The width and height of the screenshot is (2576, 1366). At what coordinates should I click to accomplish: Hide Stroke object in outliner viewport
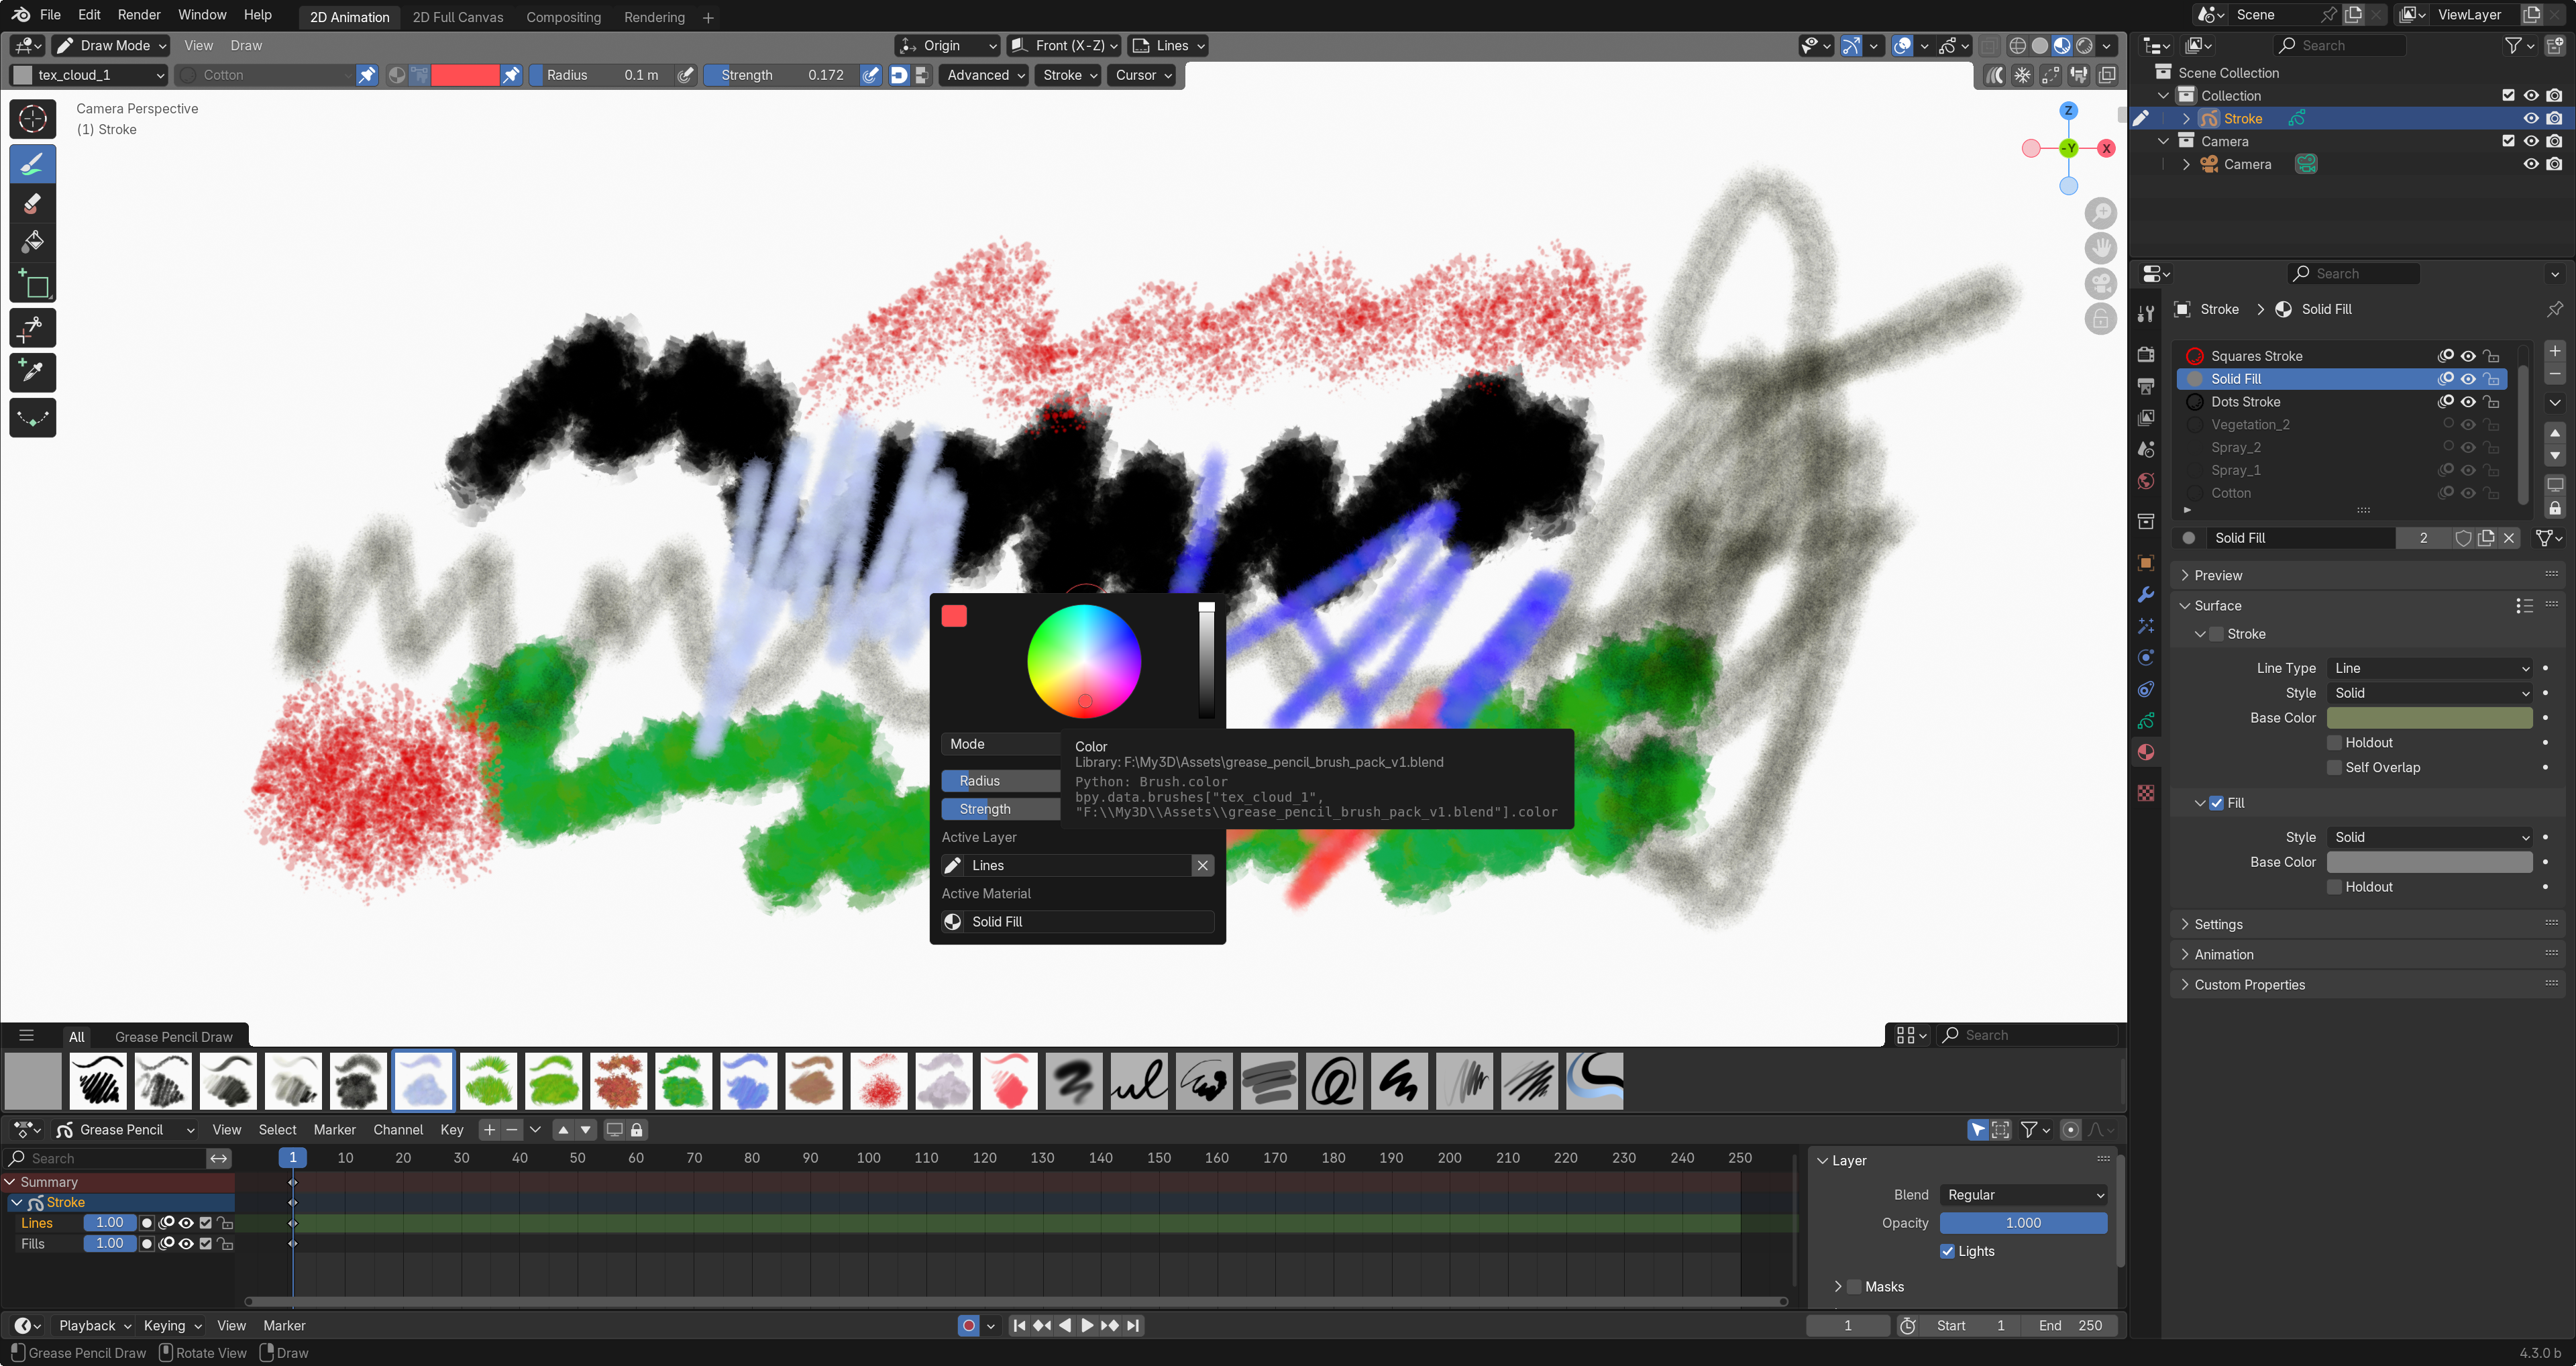pos(2531,118)
